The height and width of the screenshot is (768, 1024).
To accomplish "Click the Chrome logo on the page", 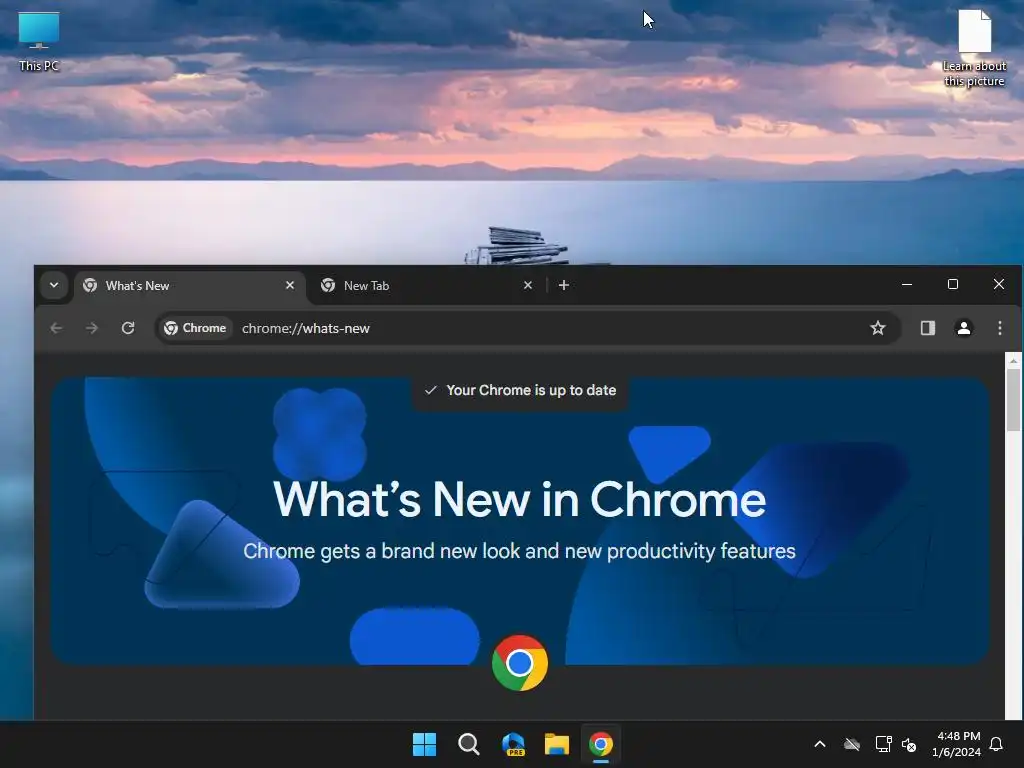I will pos(520,663).
